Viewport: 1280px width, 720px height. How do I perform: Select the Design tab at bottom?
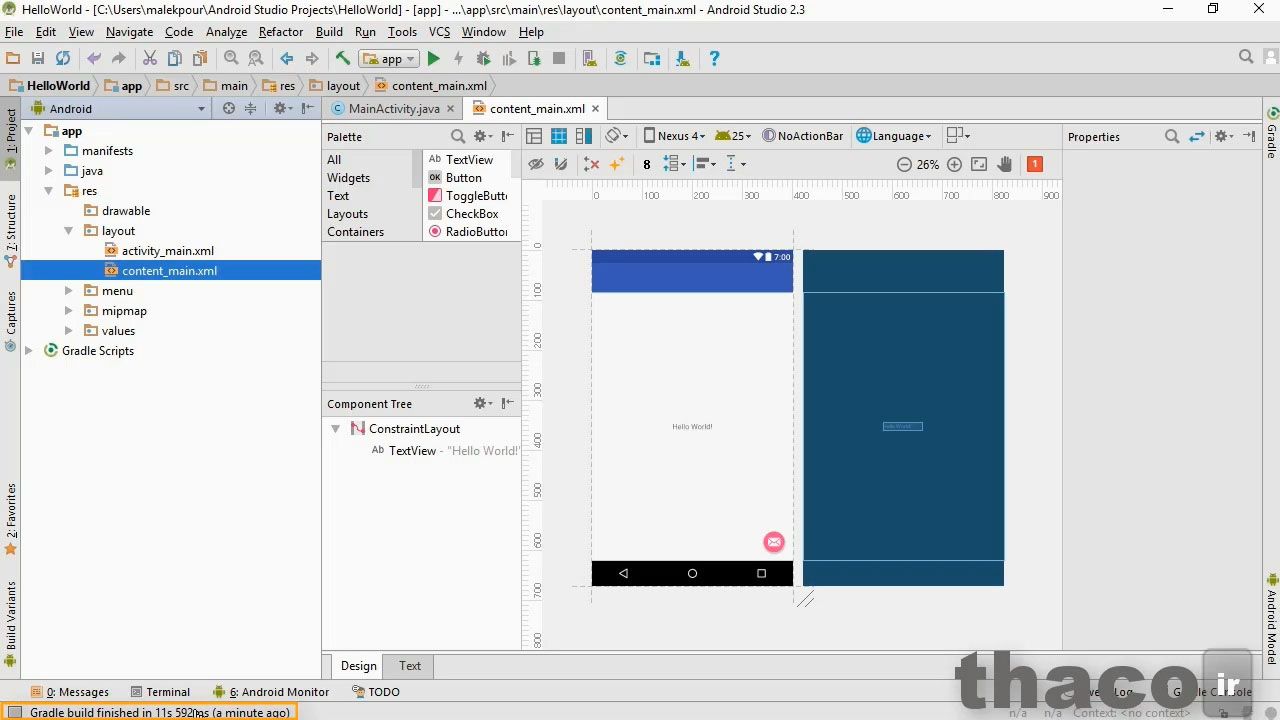point(358,666)
